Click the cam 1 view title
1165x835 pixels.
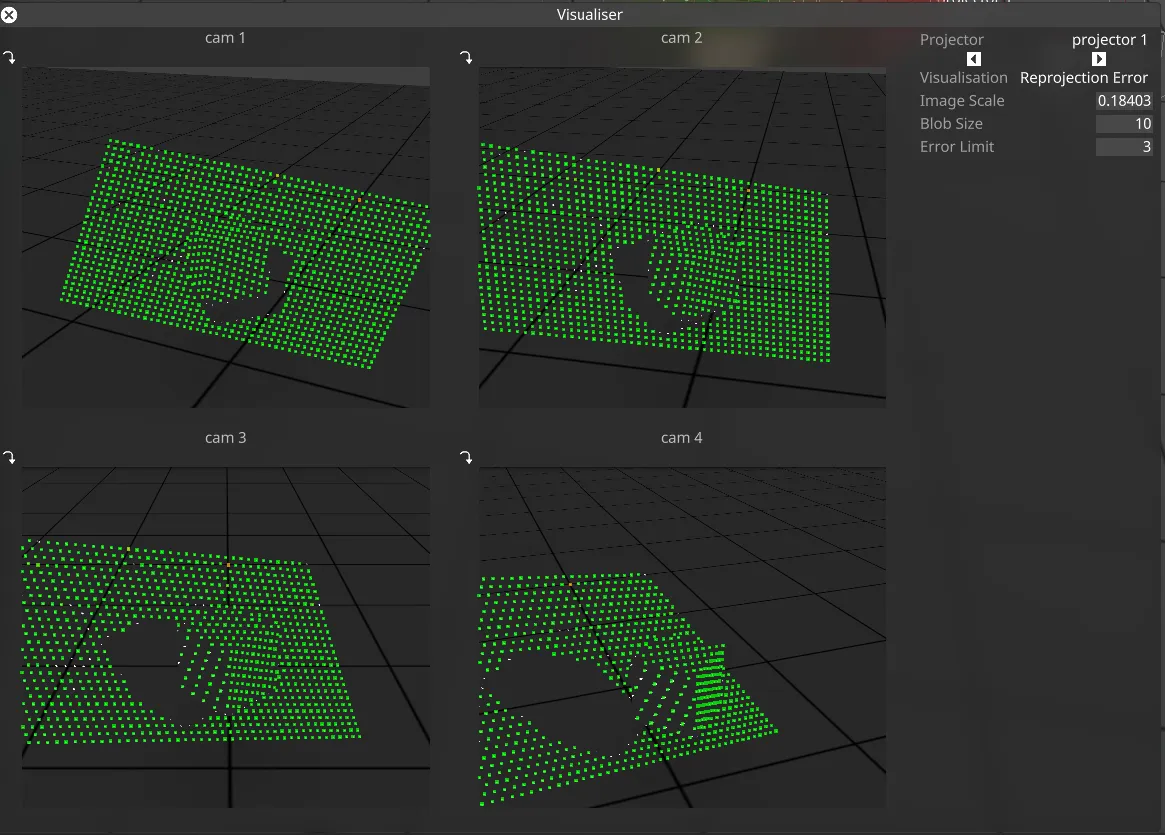225,37
